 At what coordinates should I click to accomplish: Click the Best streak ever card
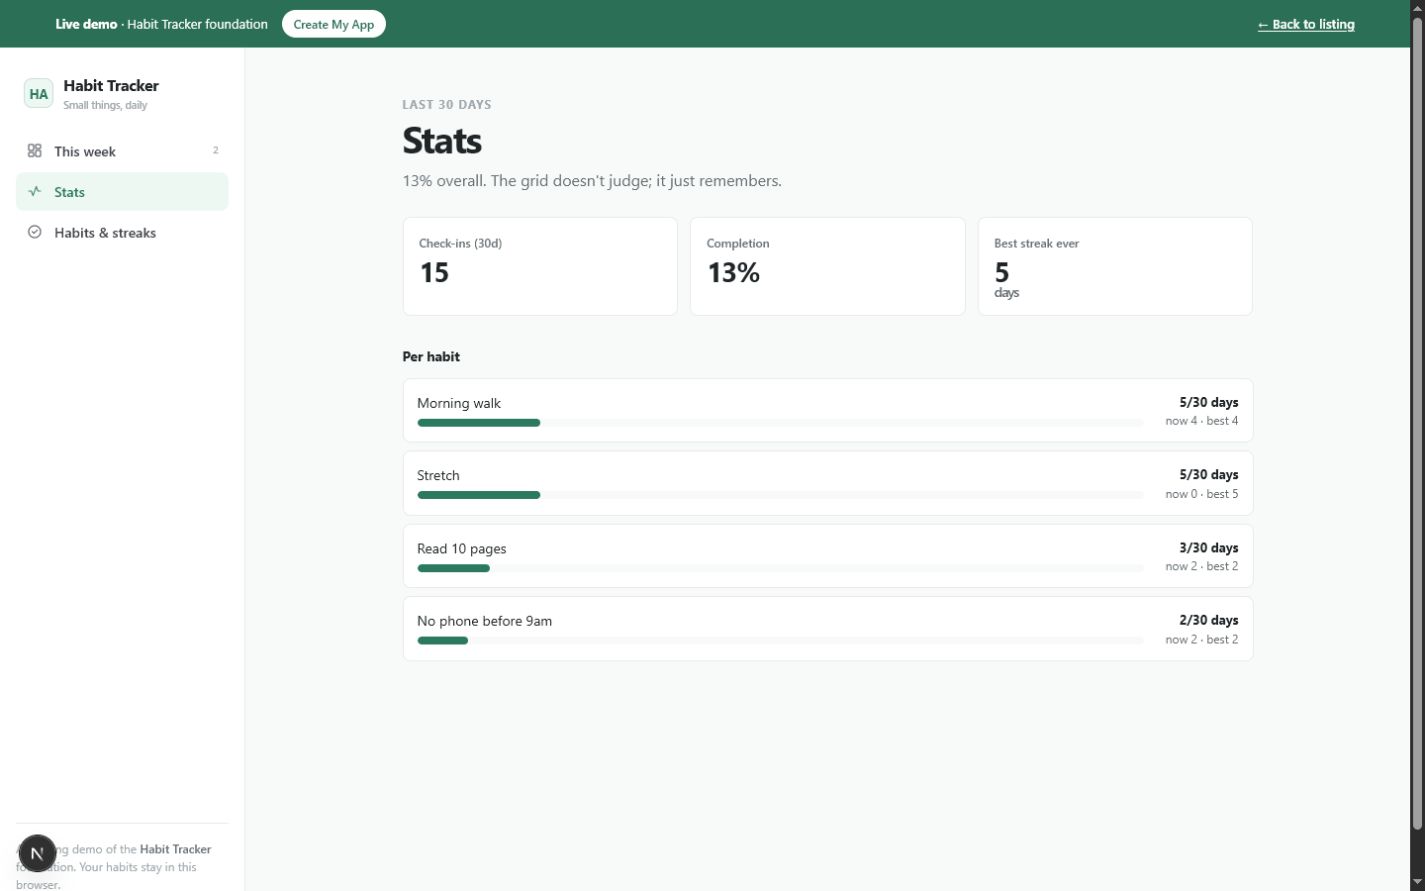(x=1115, y=266)
